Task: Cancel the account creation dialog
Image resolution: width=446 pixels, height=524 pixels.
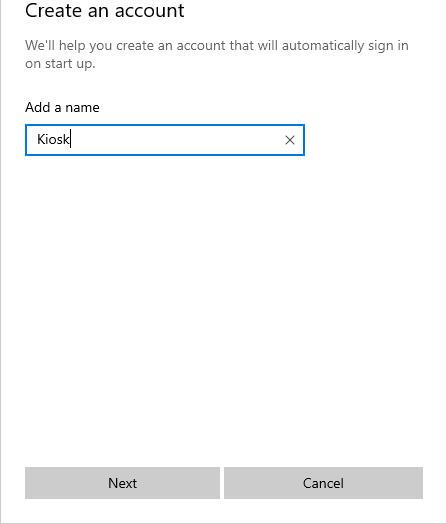Action: tap(323, 483)
